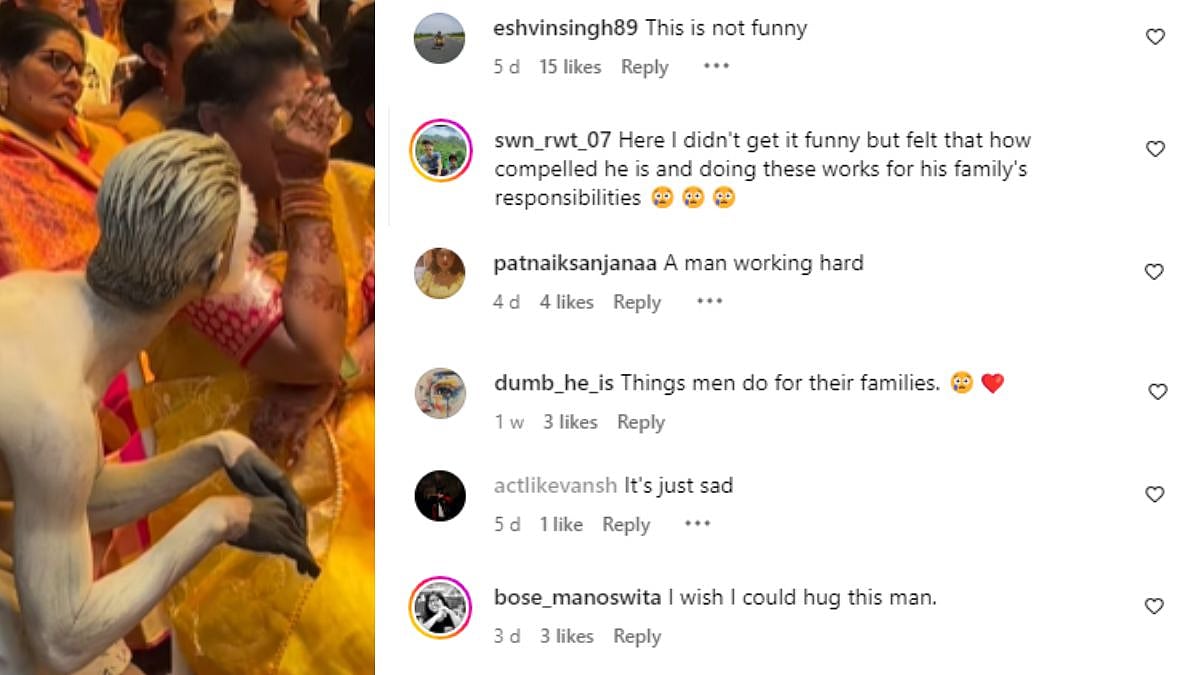Screen dimensions: 1200x675
Task: Heart the comment by patnaiksanjanaa
Action: [x=1155, y=272]
